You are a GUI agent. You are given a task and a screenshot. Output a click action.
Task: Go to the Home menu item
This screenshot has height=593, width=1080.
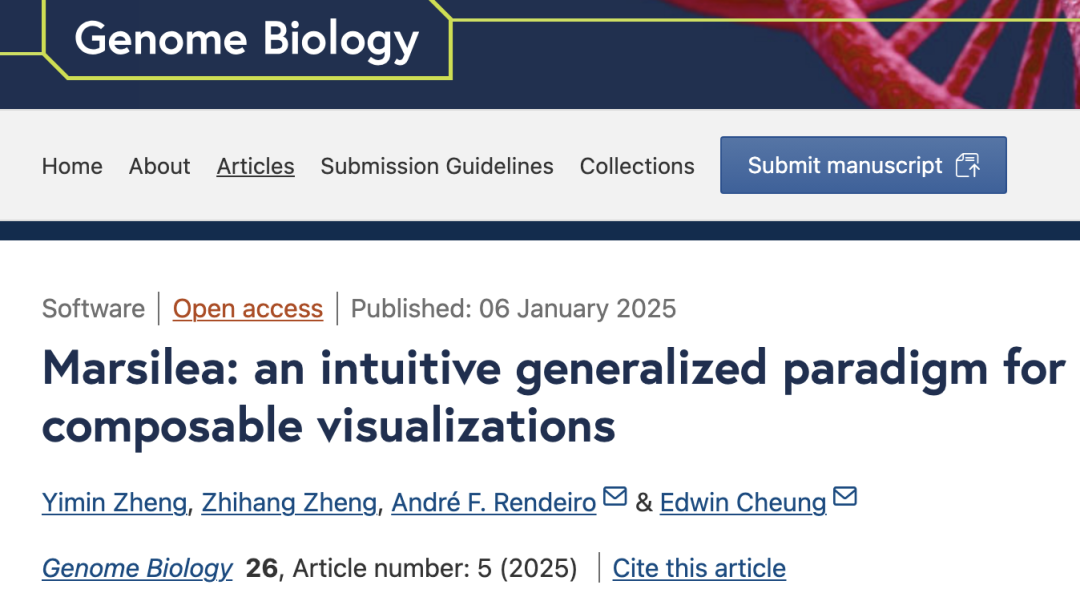tap(72, 166)
